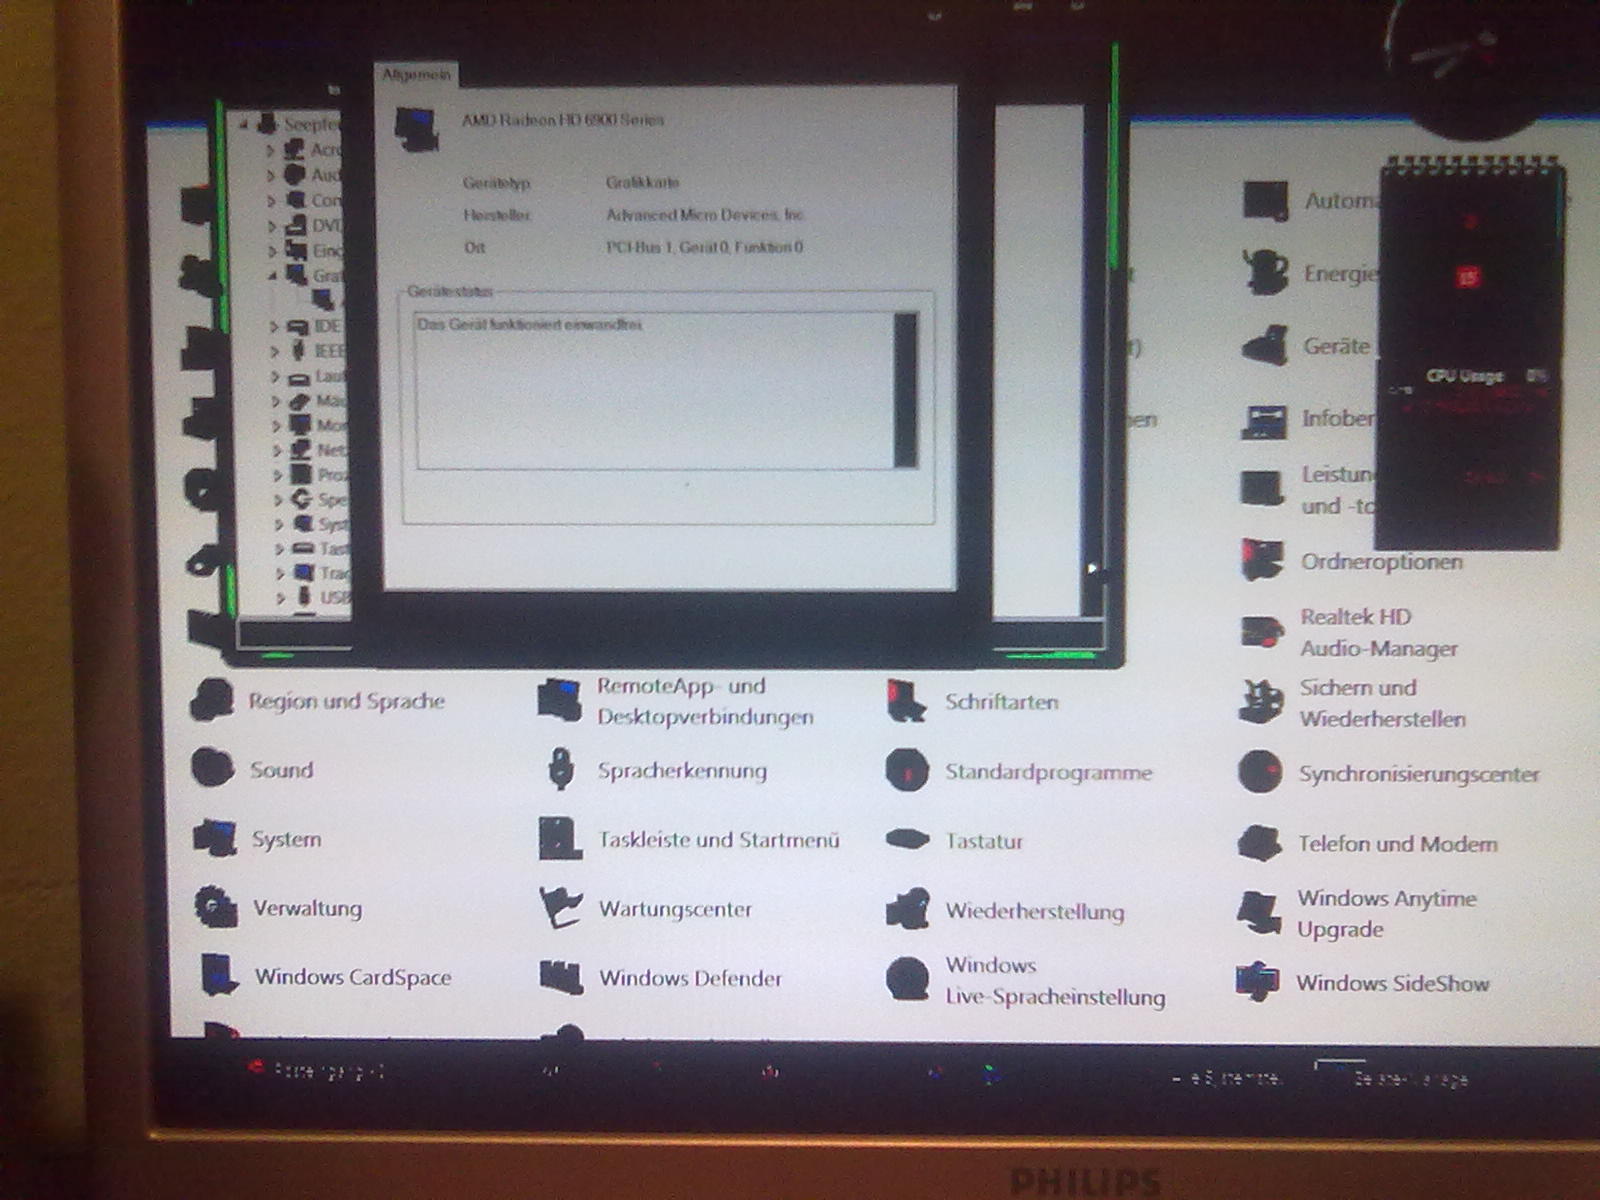Click the Geräte devices icon
This screenshot has width=1600, height=1200.
tap(1265, 346)
